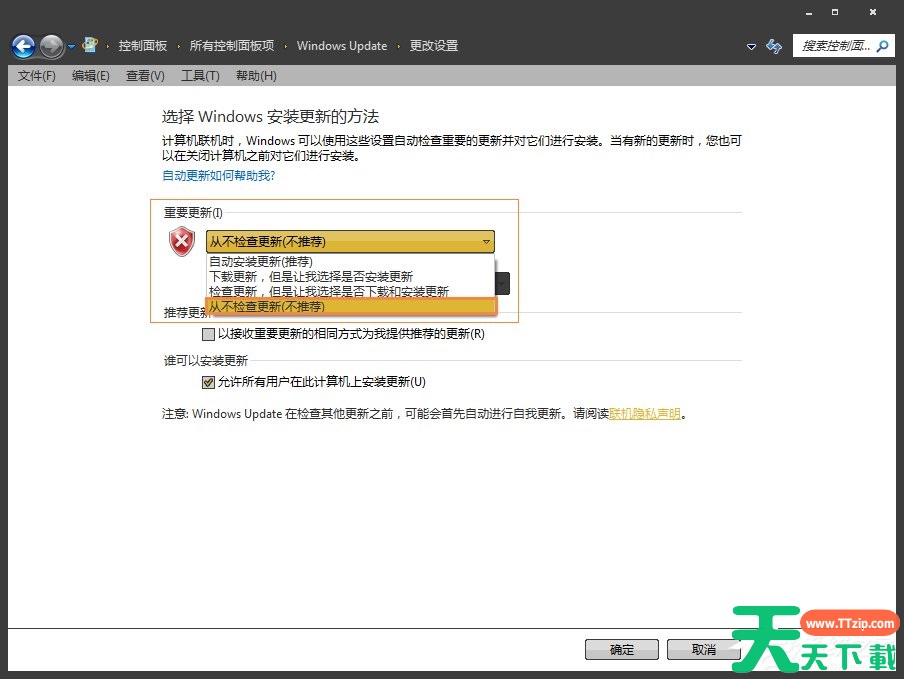Click the Control Panel icon in address bar
Screen dimensions: 904x679
coord(90,45)
